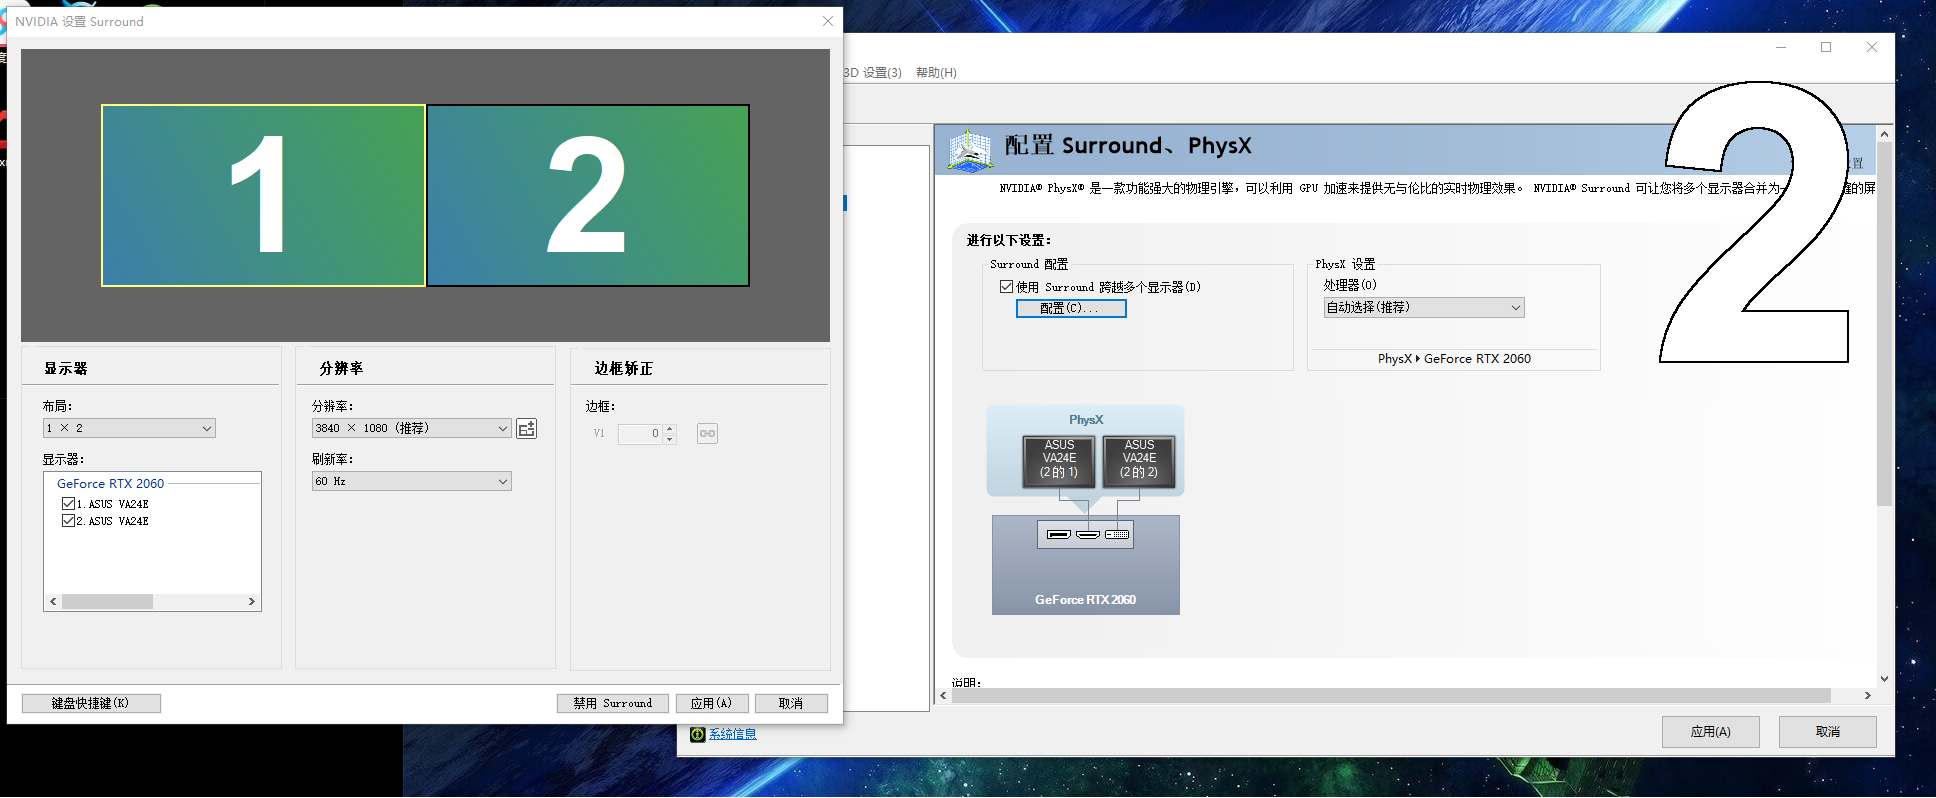
Task: Open the 60 Hz refresh rate dropdown
Action: coord(412,481)
